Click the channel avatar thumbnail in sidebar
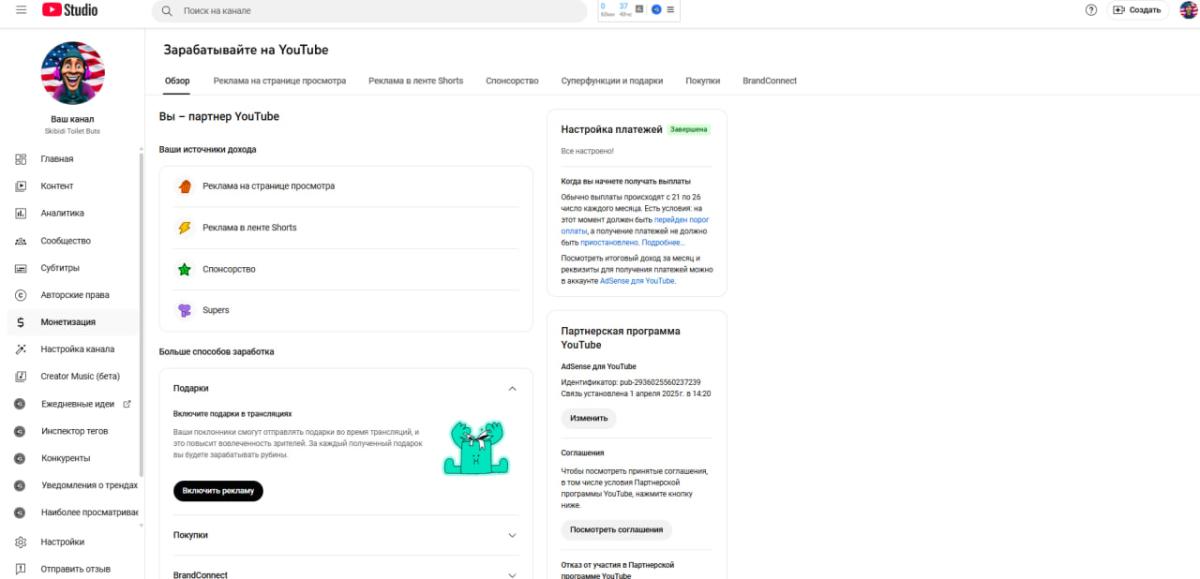The width and height of the screenshot is (1200, 579). click(x=72, y=73)
